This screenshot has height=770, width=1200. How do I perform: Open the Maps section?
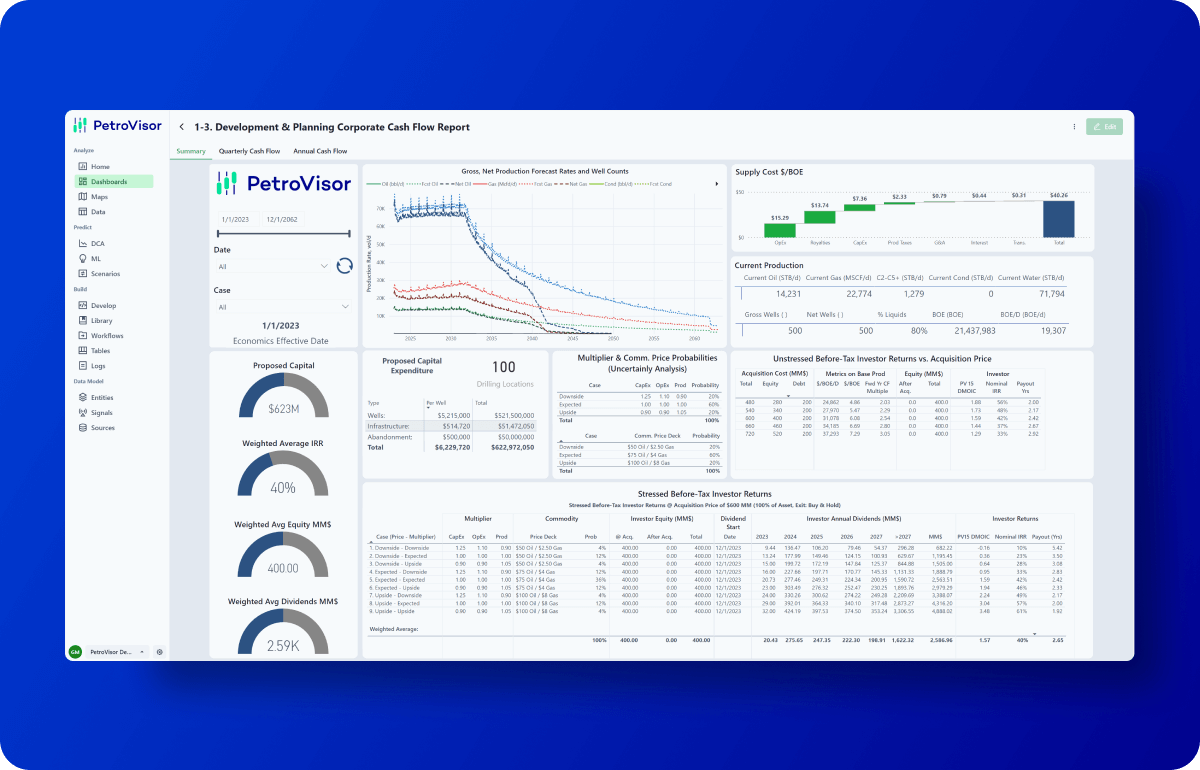click(x=99, y=197)
